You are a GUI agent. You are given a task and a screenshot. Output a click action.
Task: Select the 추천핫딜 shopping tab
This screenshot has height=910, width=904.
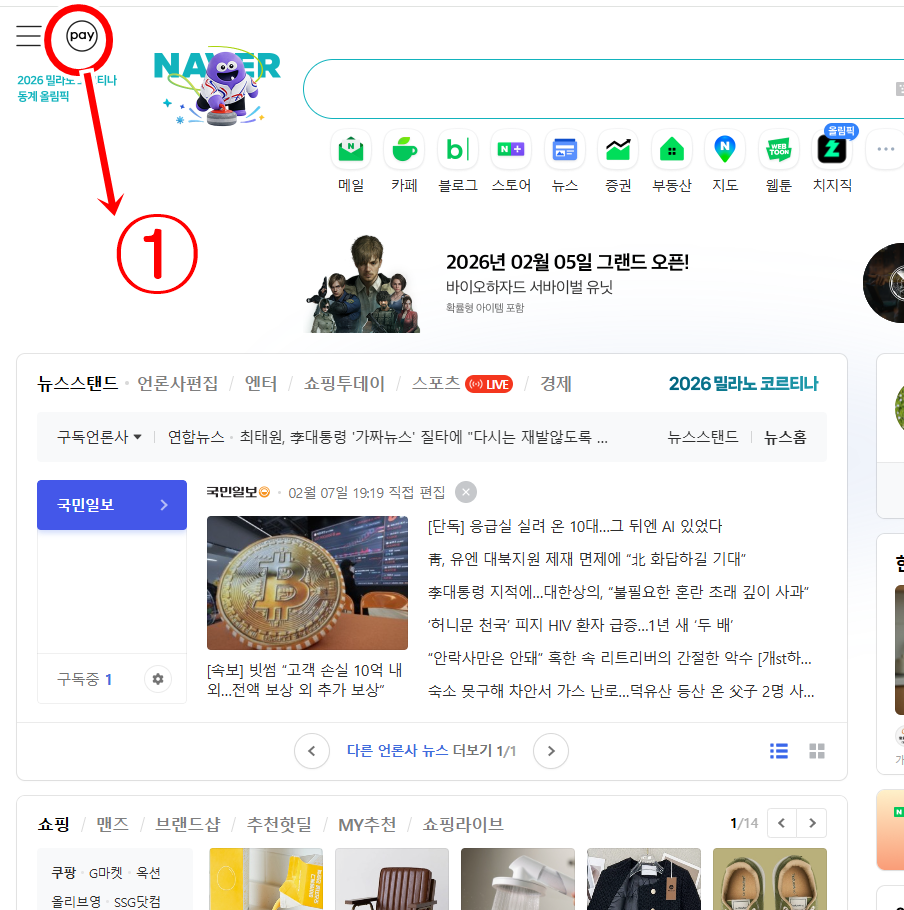click(279, 824)
